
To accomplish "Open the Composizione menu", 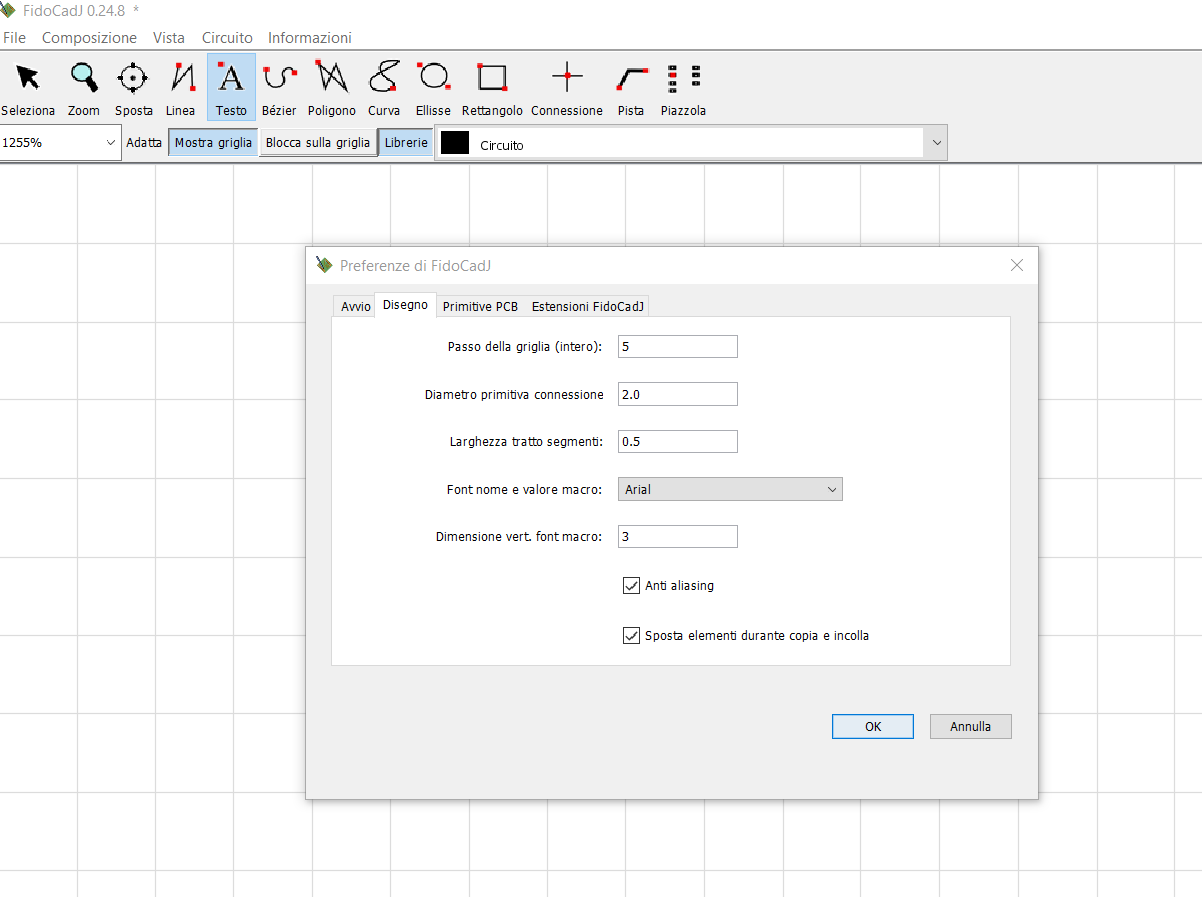I will [89, 38].
